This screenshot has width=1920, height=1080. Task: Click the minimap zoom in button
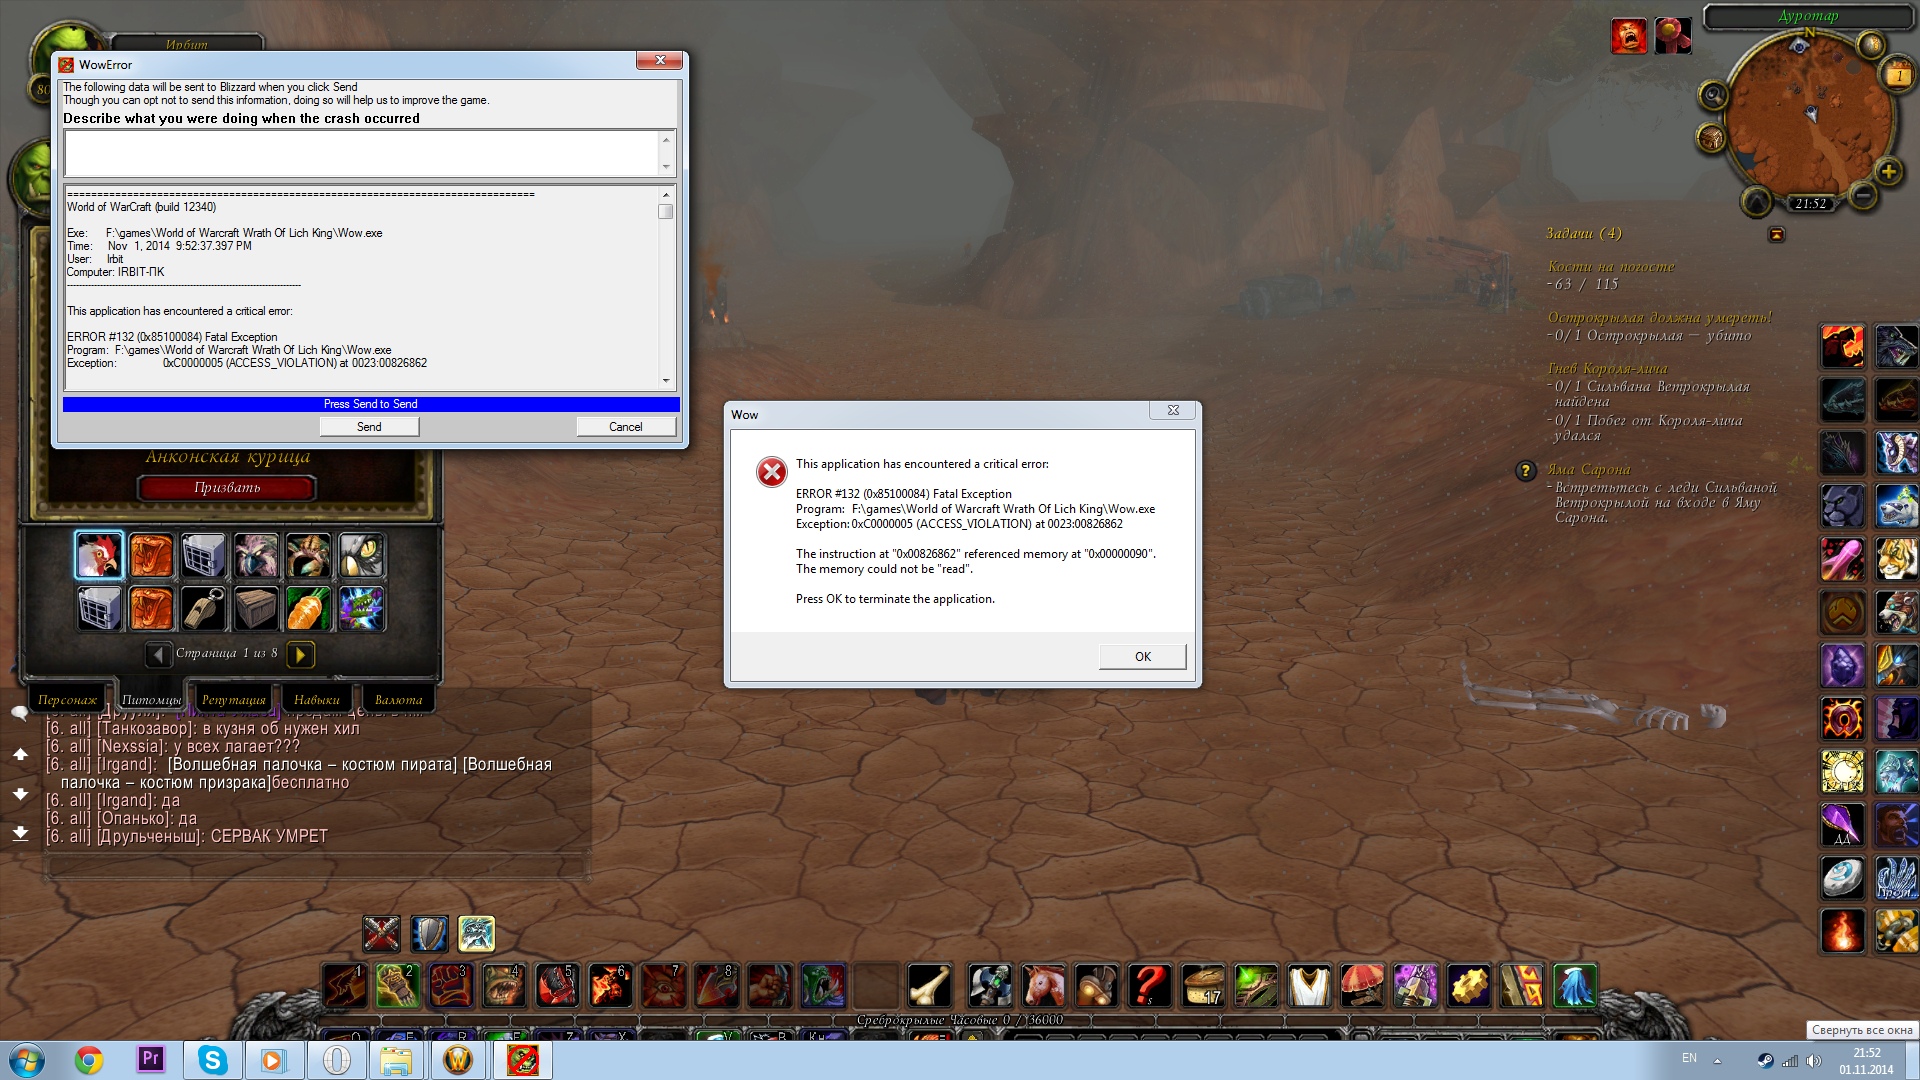pyautogui.click(x=1888, y=172)
